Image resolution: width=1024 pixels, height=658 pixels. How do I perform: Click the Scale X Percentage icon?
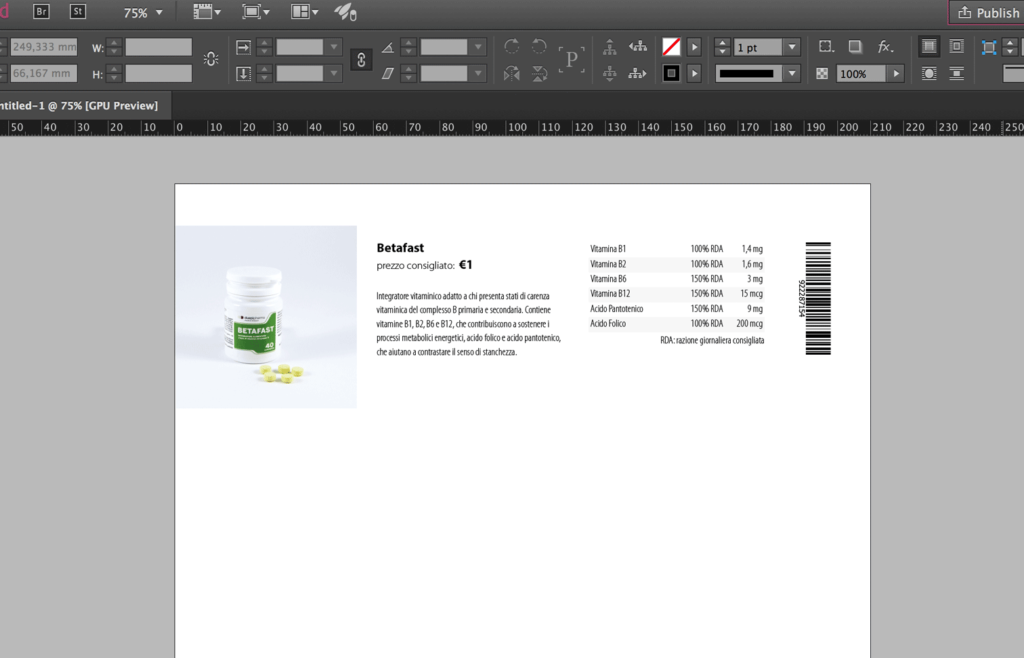tap(244, 47)
